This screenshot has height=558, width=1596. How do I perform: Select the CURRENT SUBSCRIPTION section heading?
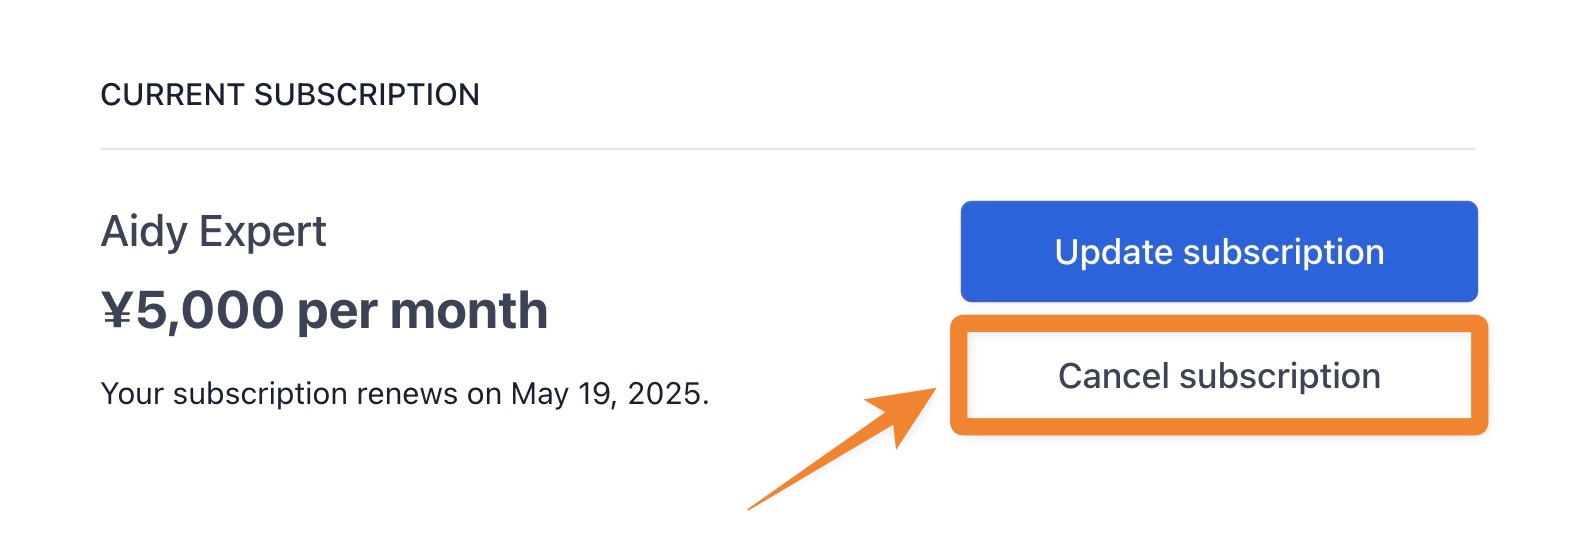point(290,95)
